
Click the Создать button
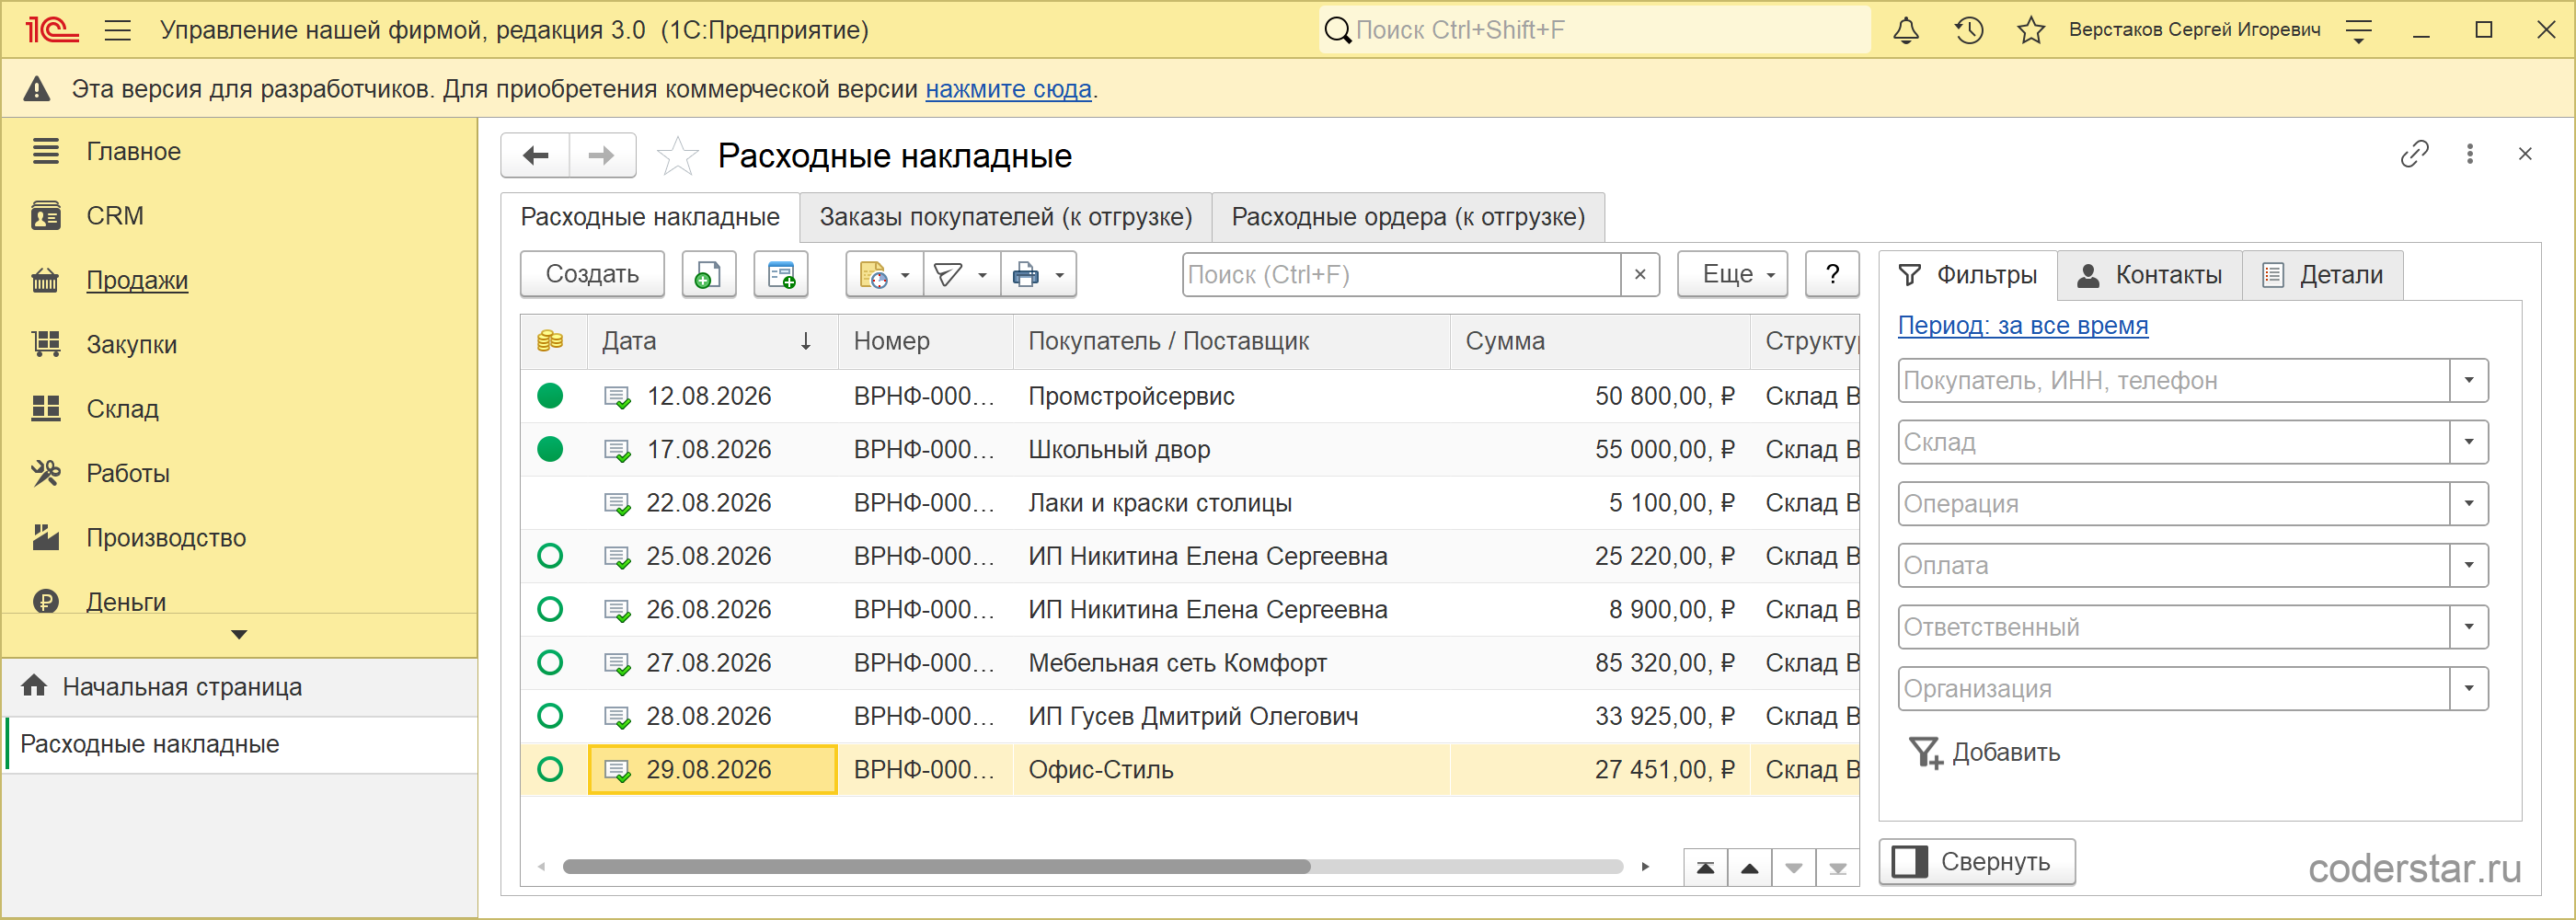point(592,274)
